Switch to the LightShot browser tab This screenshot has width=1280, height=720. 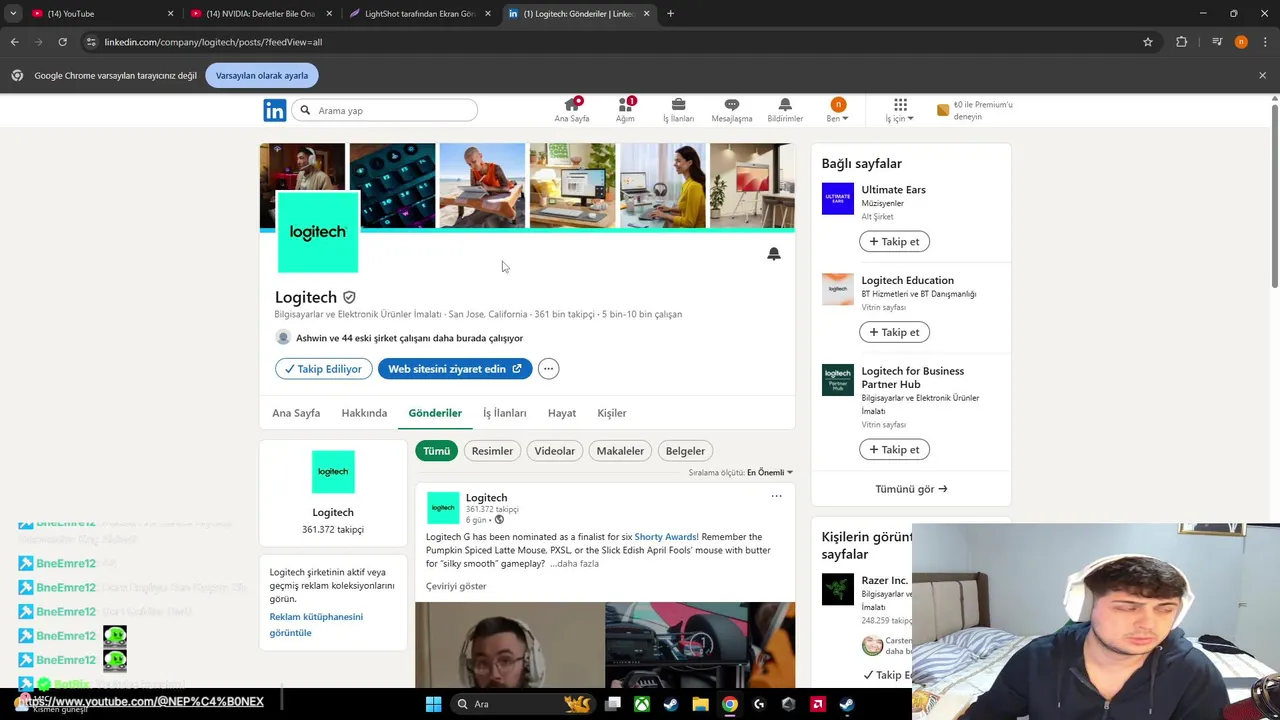[x=419, y=13]
